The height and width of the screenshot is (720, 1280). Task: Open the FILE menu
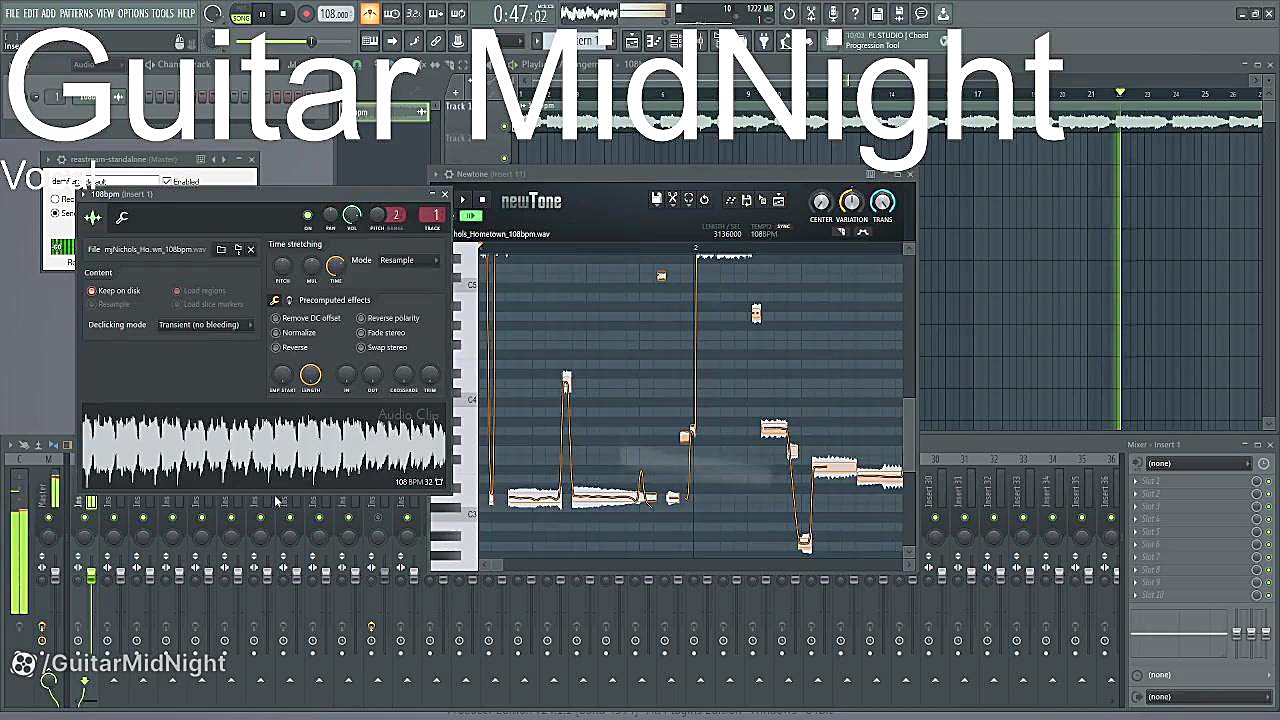click(12, 14)
